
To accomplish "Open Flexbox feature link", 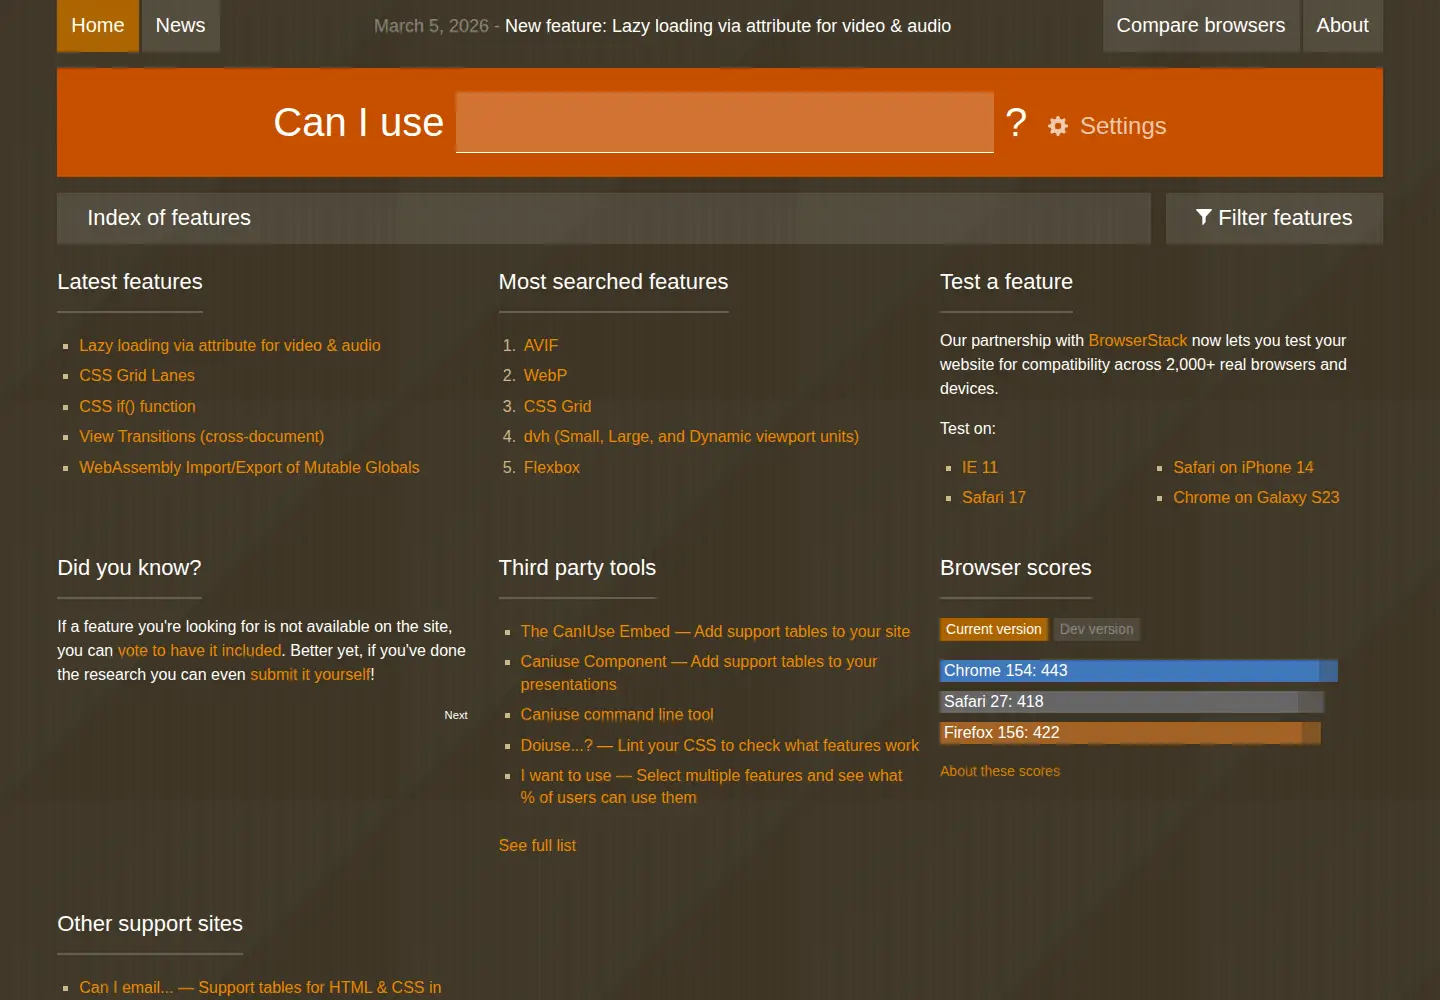I will (552, 467).
